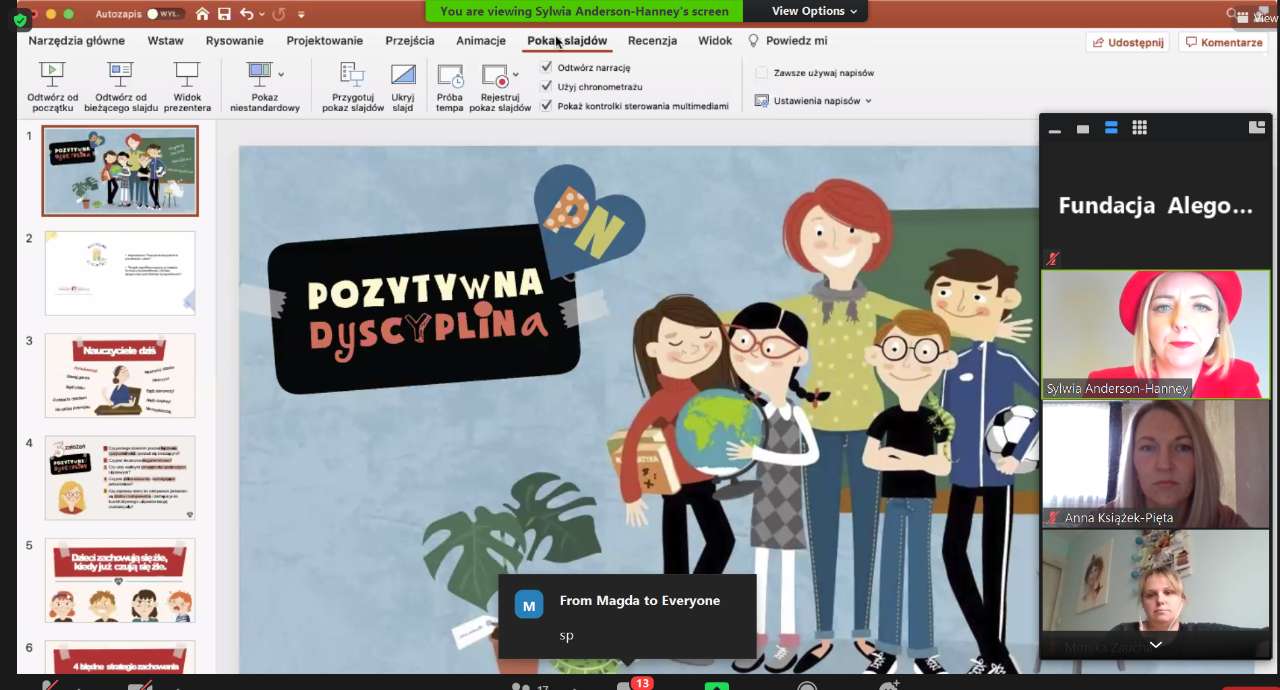Open the Zoom View Options dropdown
The height and width of the screenshot is (690, 1280).
(x=814, y=11)
